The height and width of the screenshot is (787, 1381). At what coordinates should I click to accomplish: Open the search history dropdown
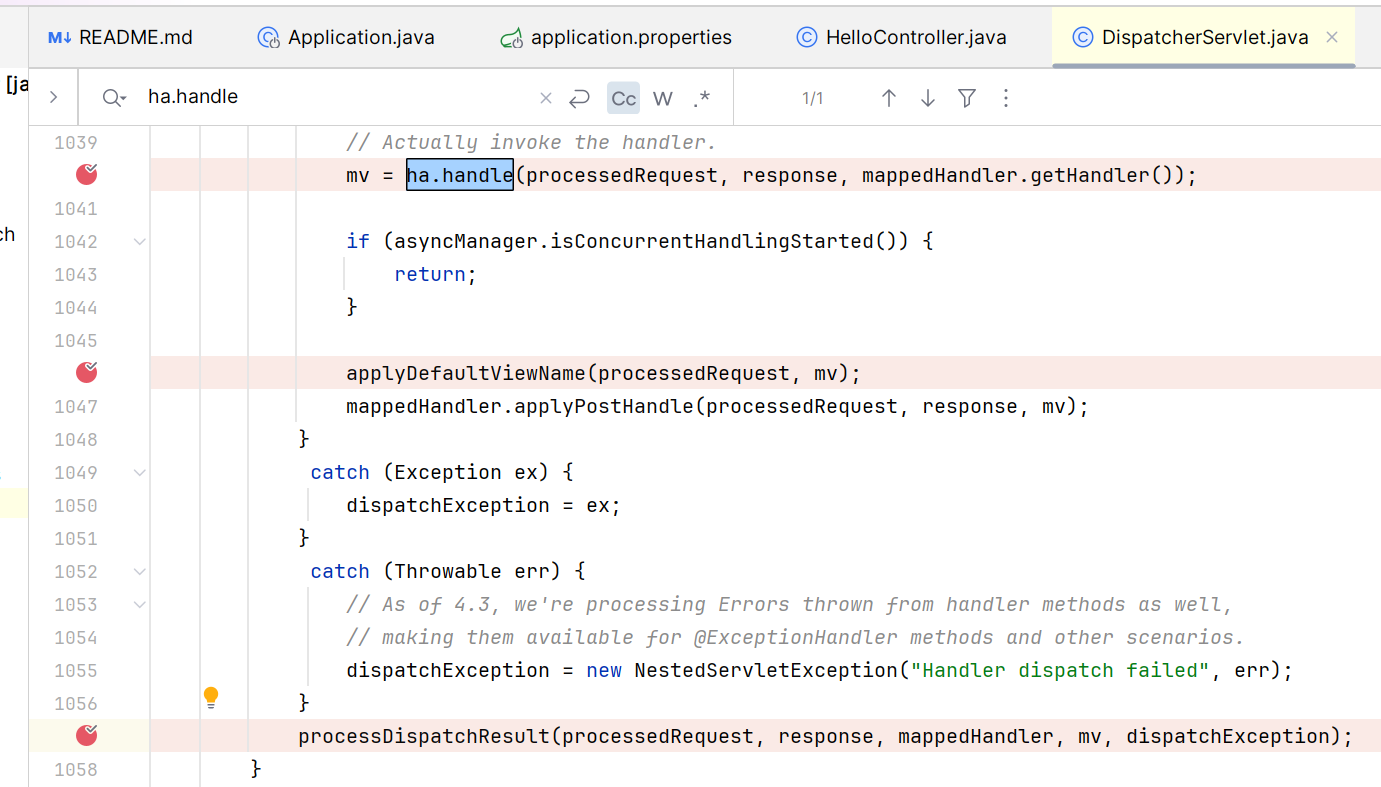[115, 97]
